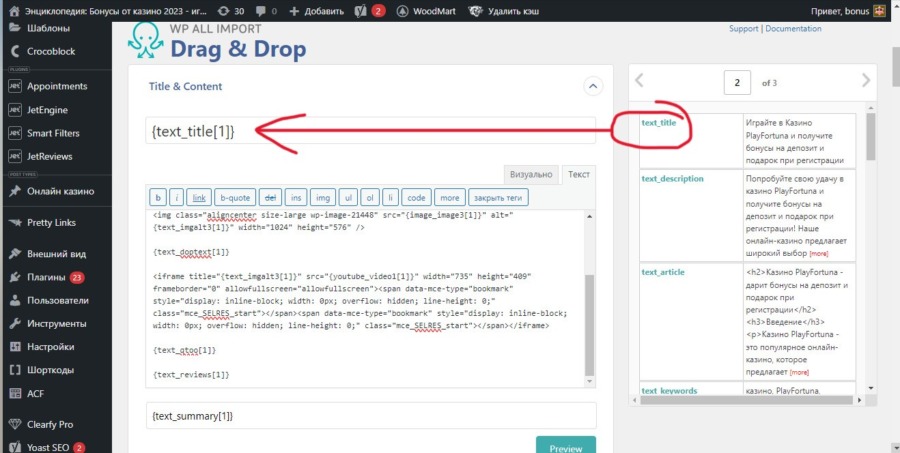This screenshot has width=900, height=453.
Task: Expand [more] in text_description value
Action: pos(818,254)
